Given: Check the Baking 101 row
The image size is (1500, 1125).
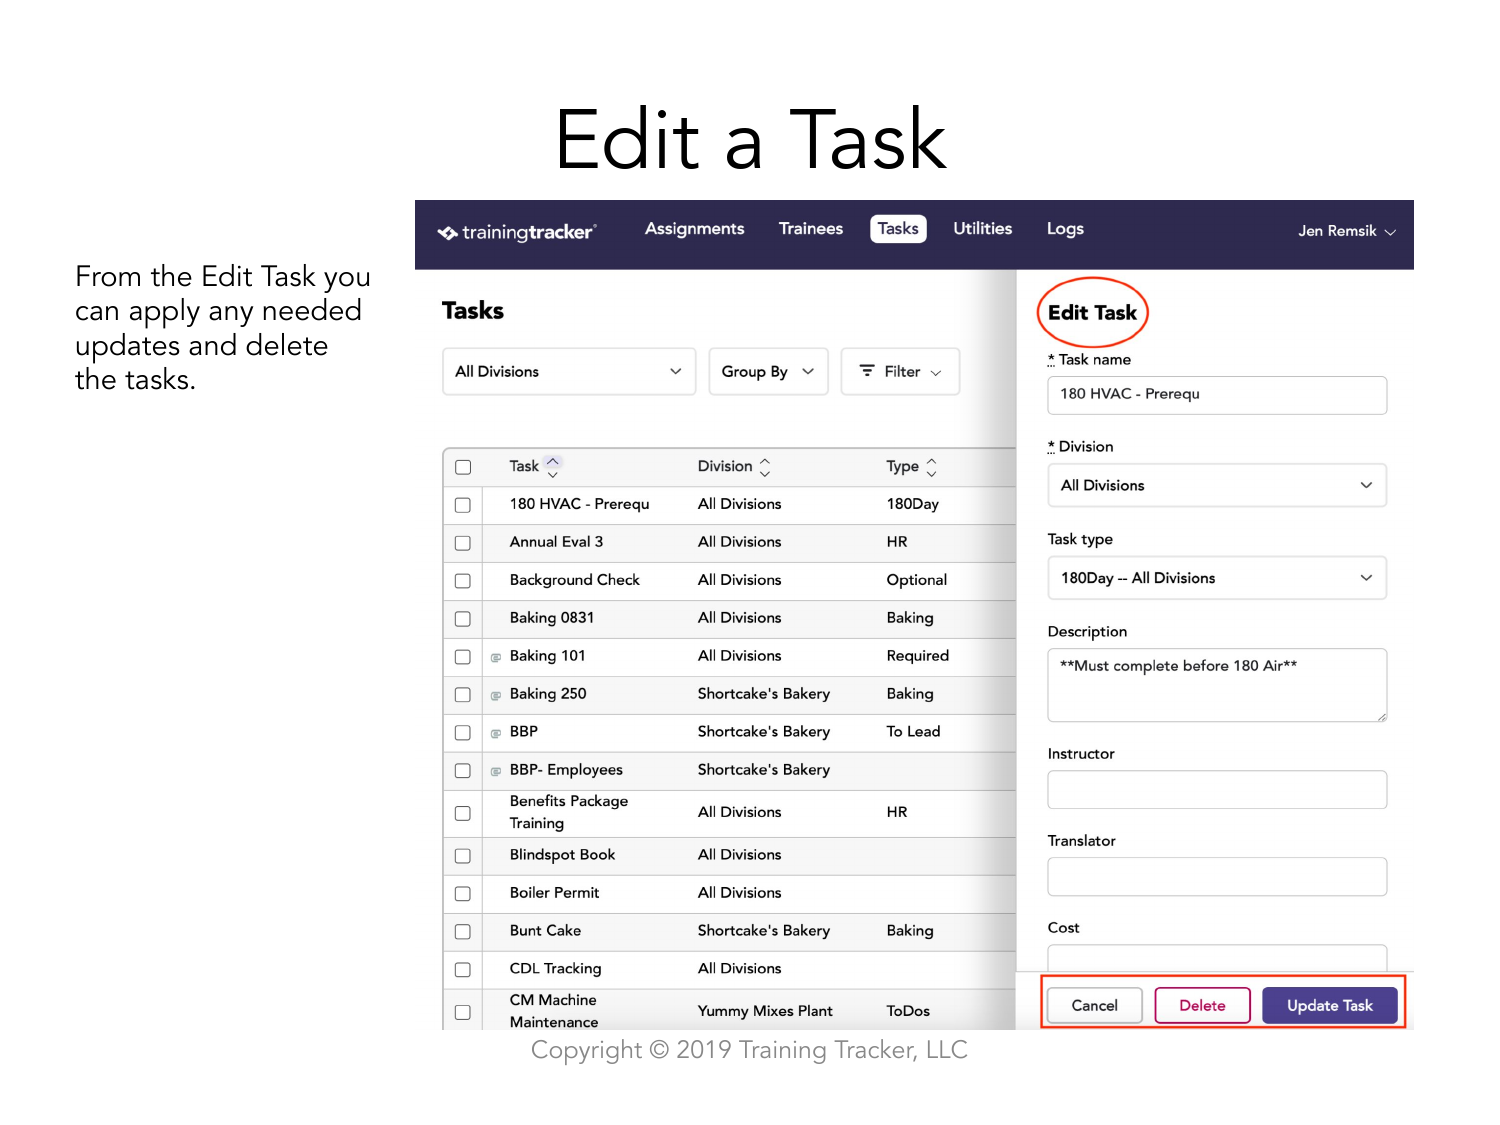Looking at the screenshot, I should 463,657.
